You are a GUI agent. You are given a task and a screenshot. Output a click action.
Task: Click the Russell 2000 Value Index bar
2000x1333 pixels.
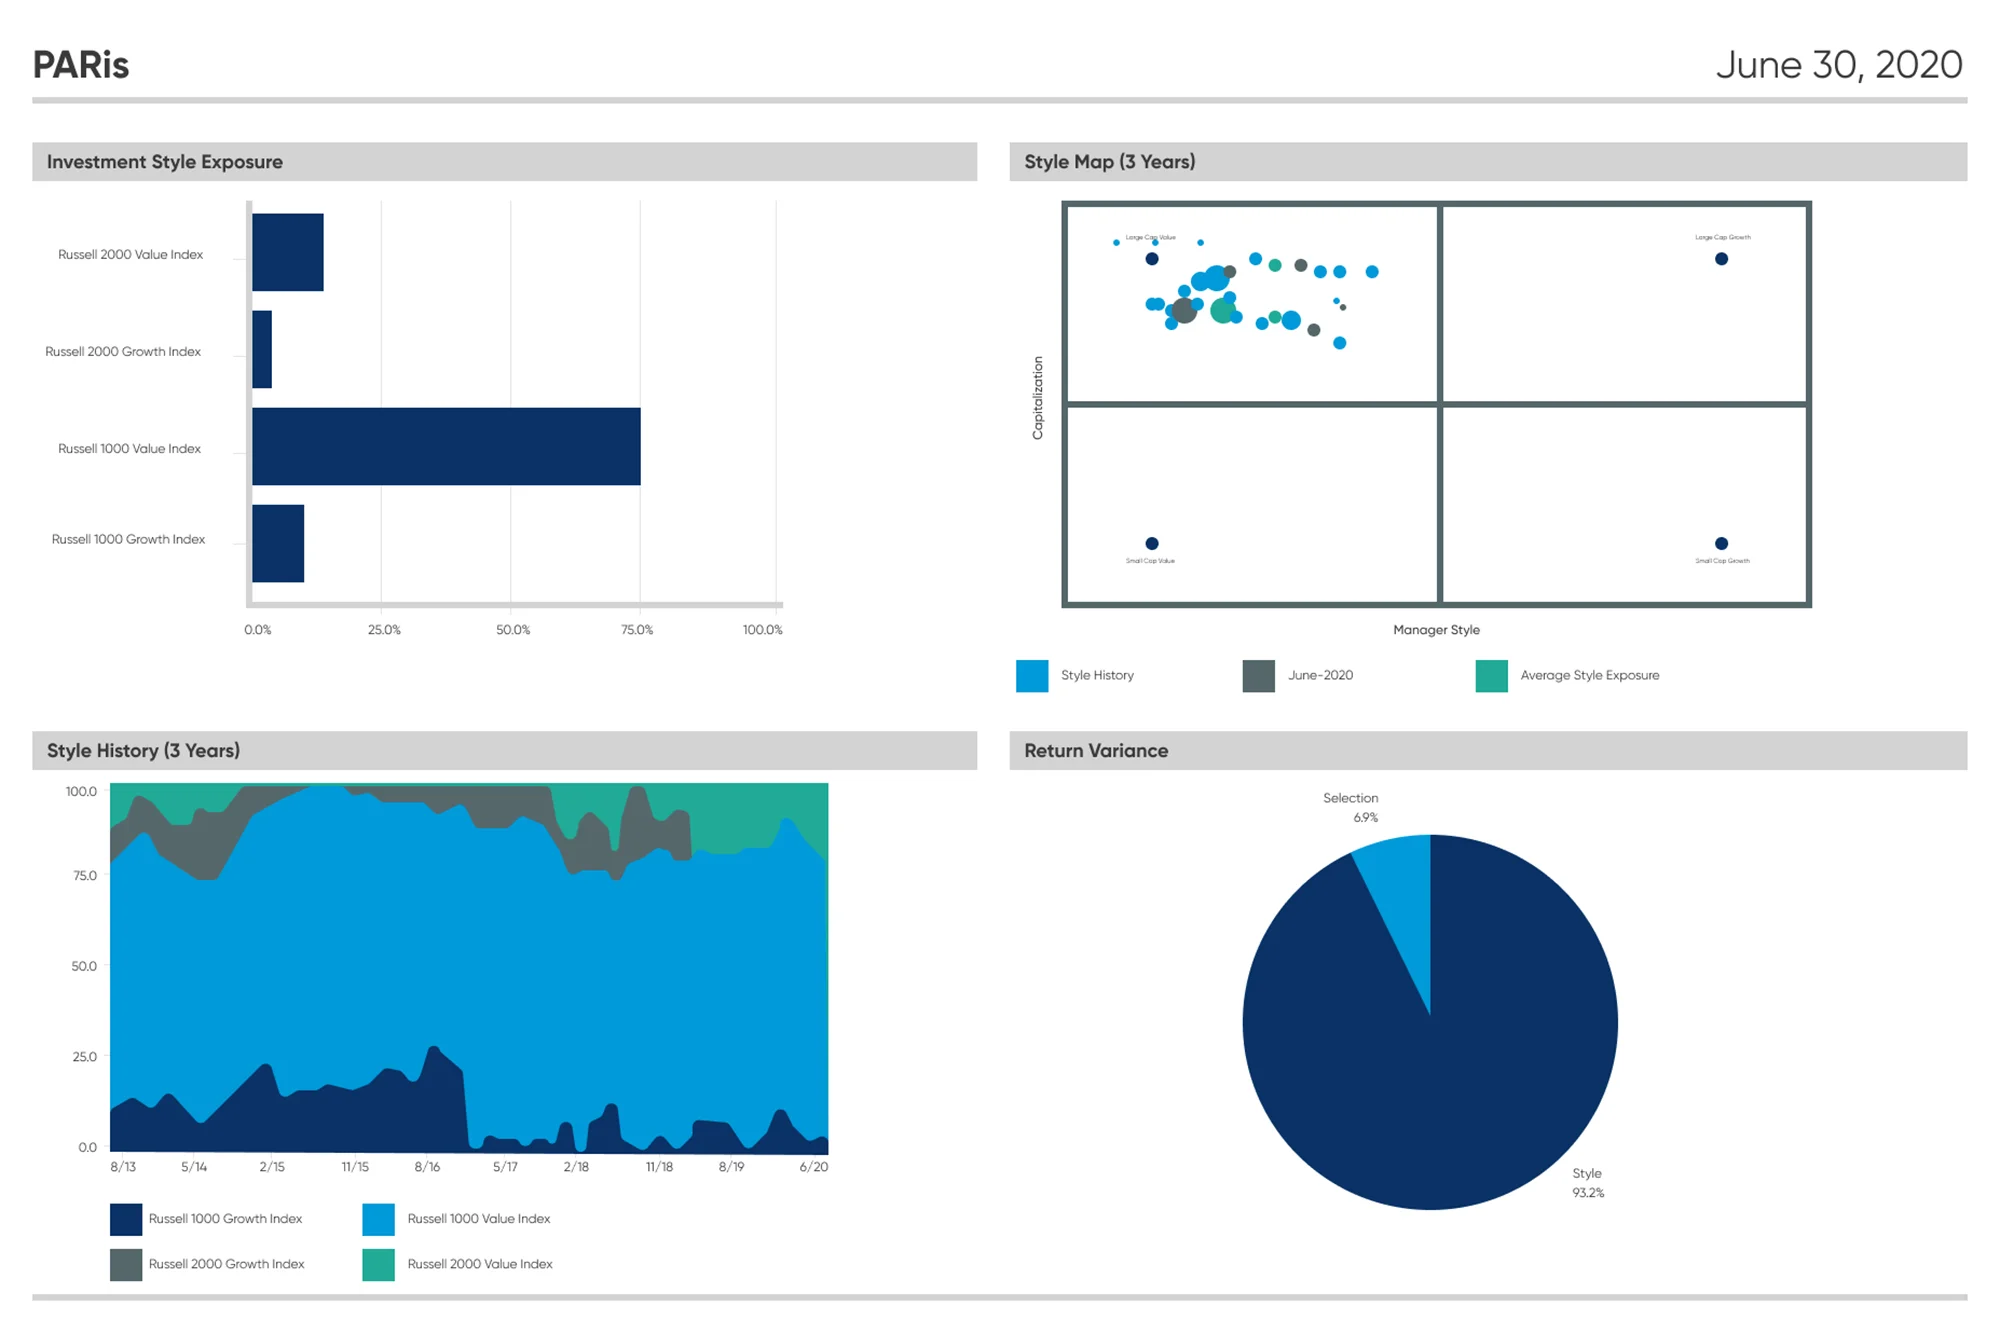[x=288, y=252]
